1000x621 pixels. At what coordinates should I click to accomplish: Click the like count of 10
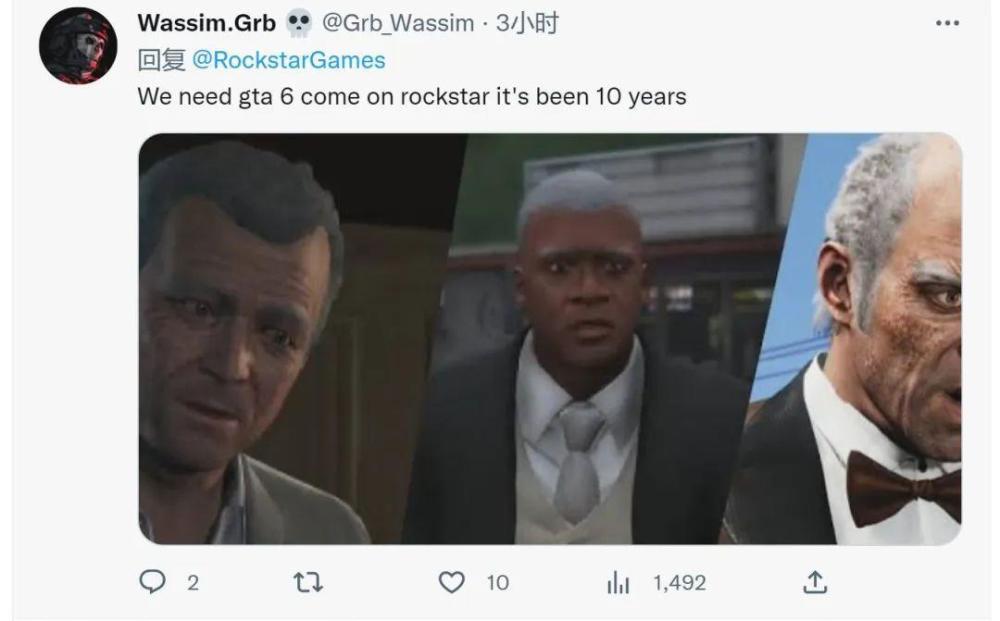[x=497, y=583]
